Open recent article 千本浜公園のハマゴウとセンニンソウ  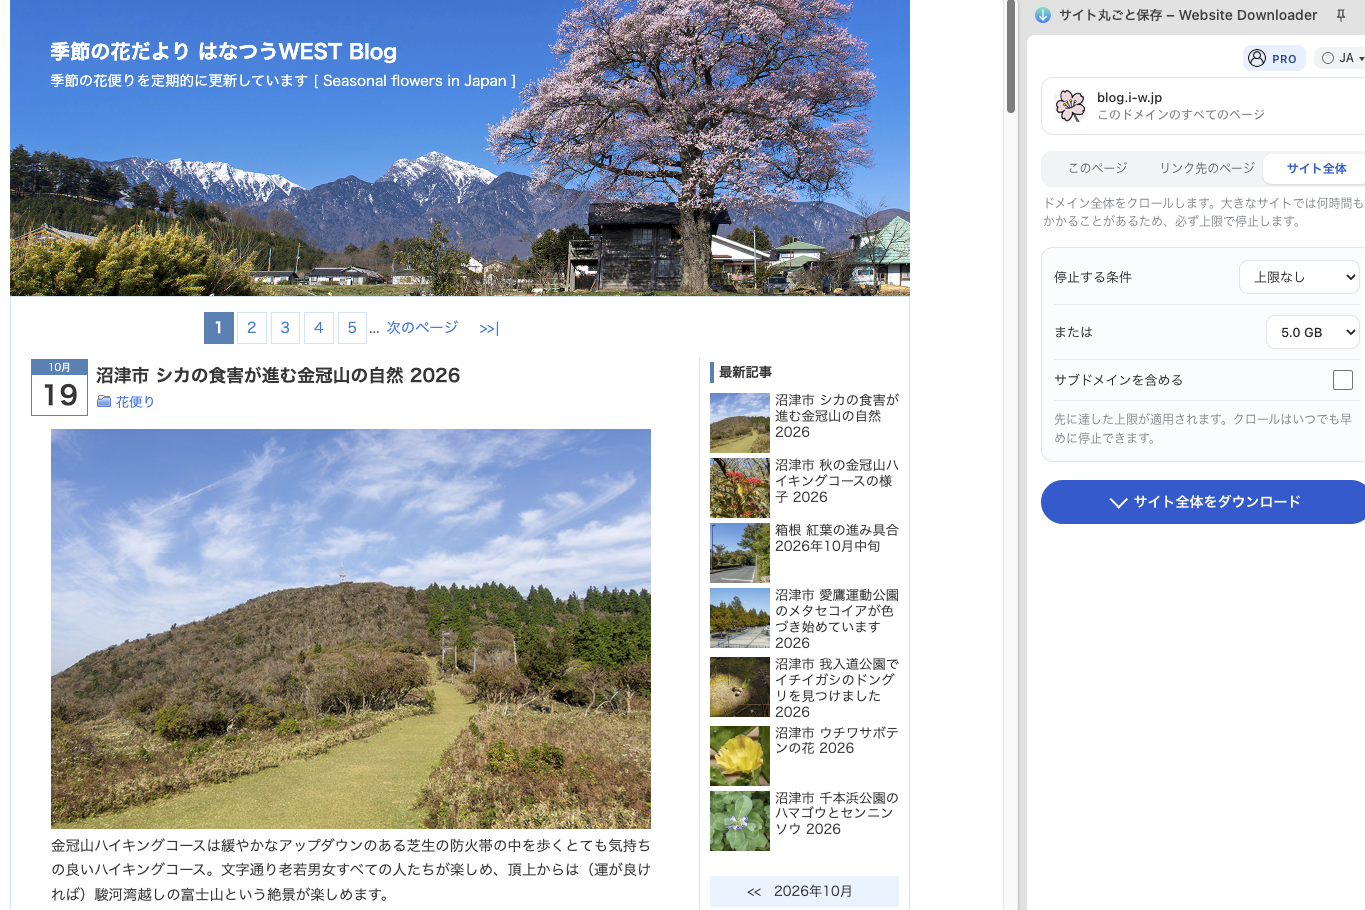[x=837, y=814]
